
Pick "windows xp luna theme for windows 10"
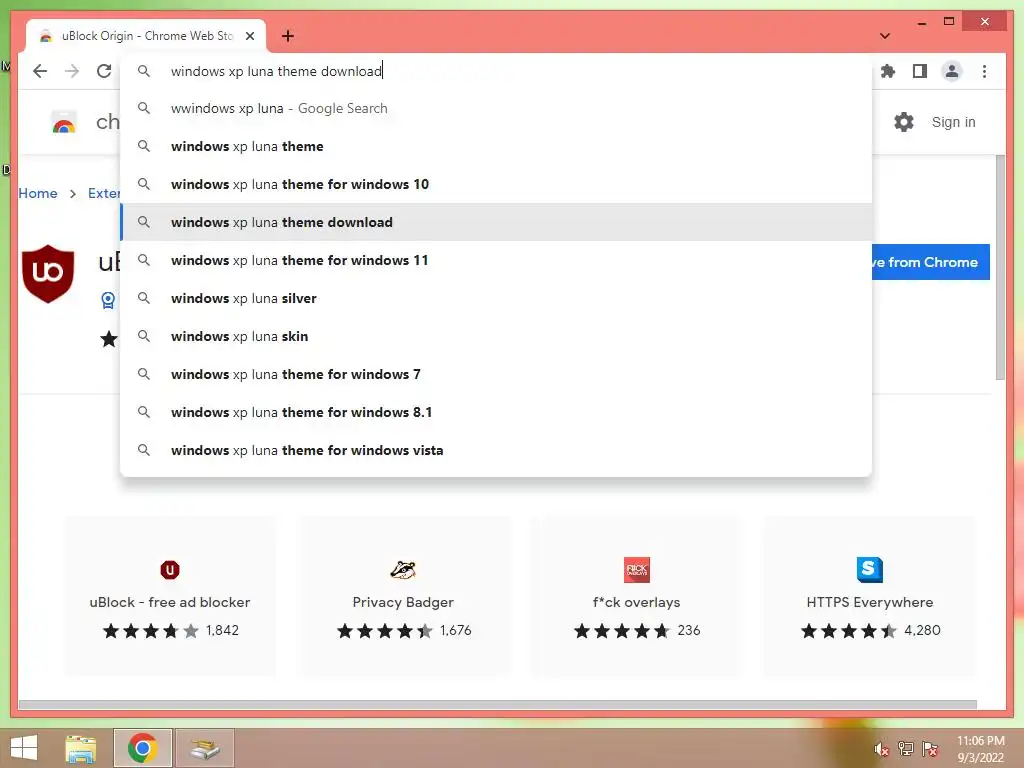pos(496,184)
